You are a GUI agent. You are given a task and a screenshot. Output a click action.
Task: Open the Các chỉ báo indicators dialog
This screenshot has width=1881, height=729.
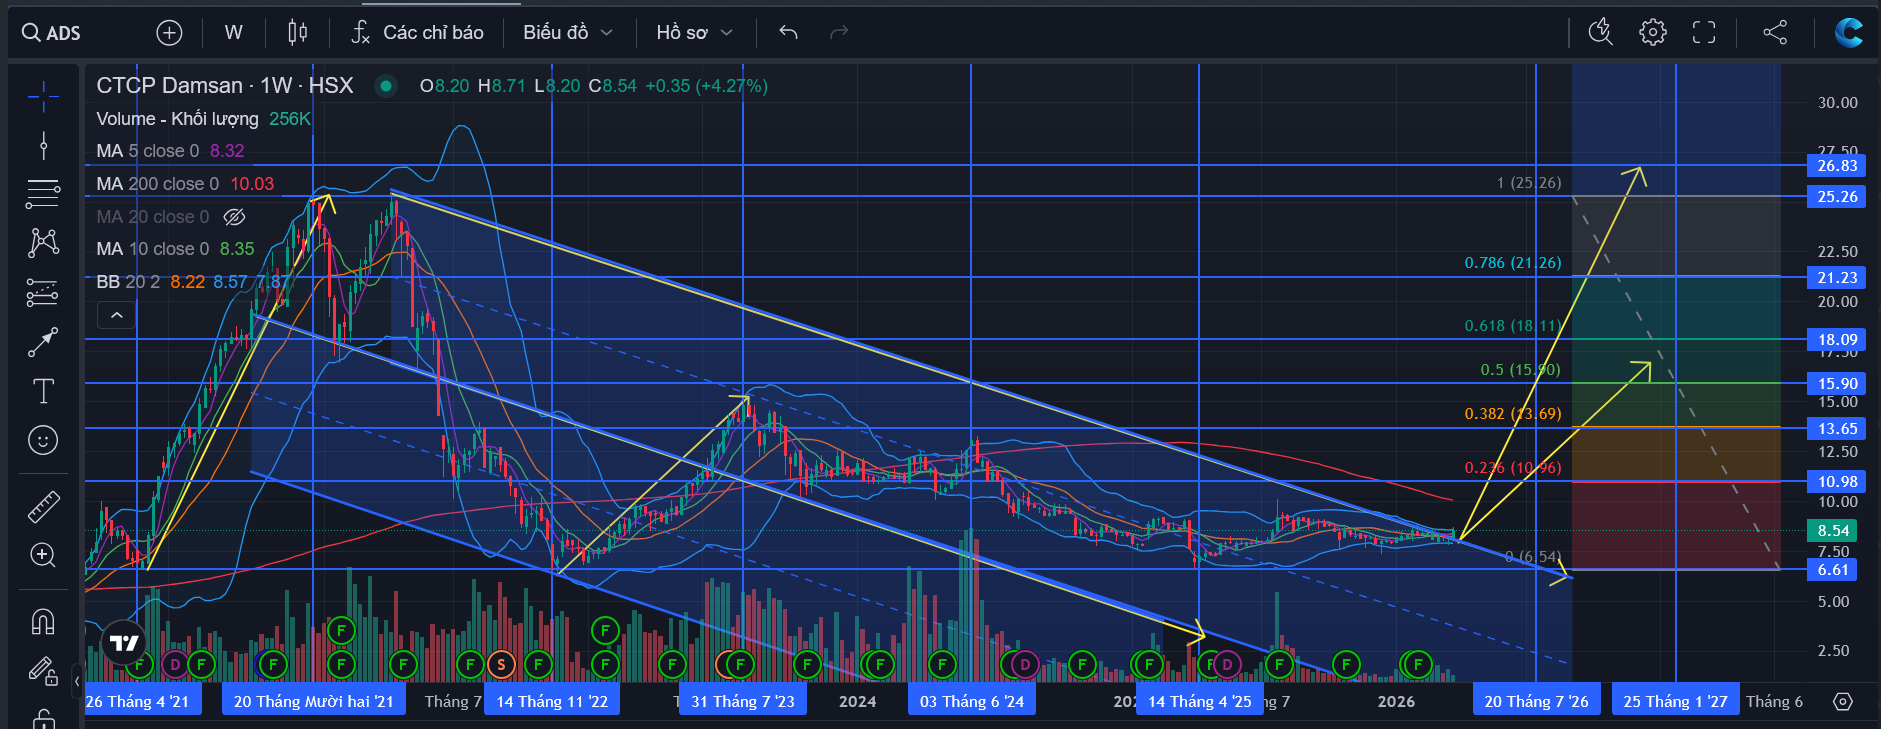(417, 33)
